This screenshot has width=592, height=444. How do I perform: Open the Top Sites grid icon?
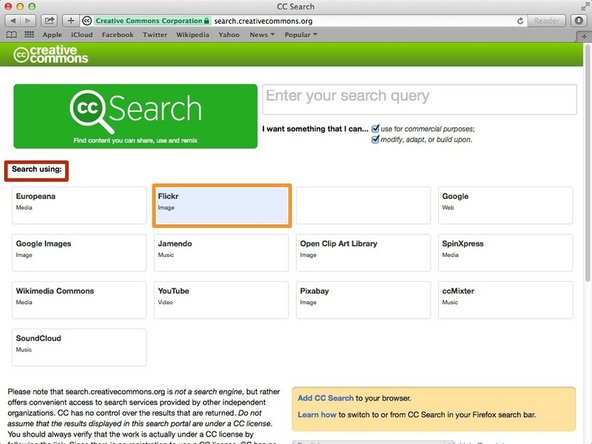point(29,35)
